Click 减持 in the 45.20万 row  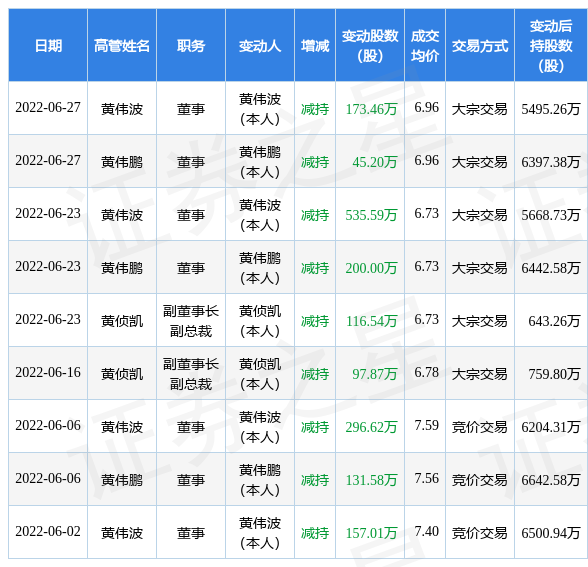(315, 162)
